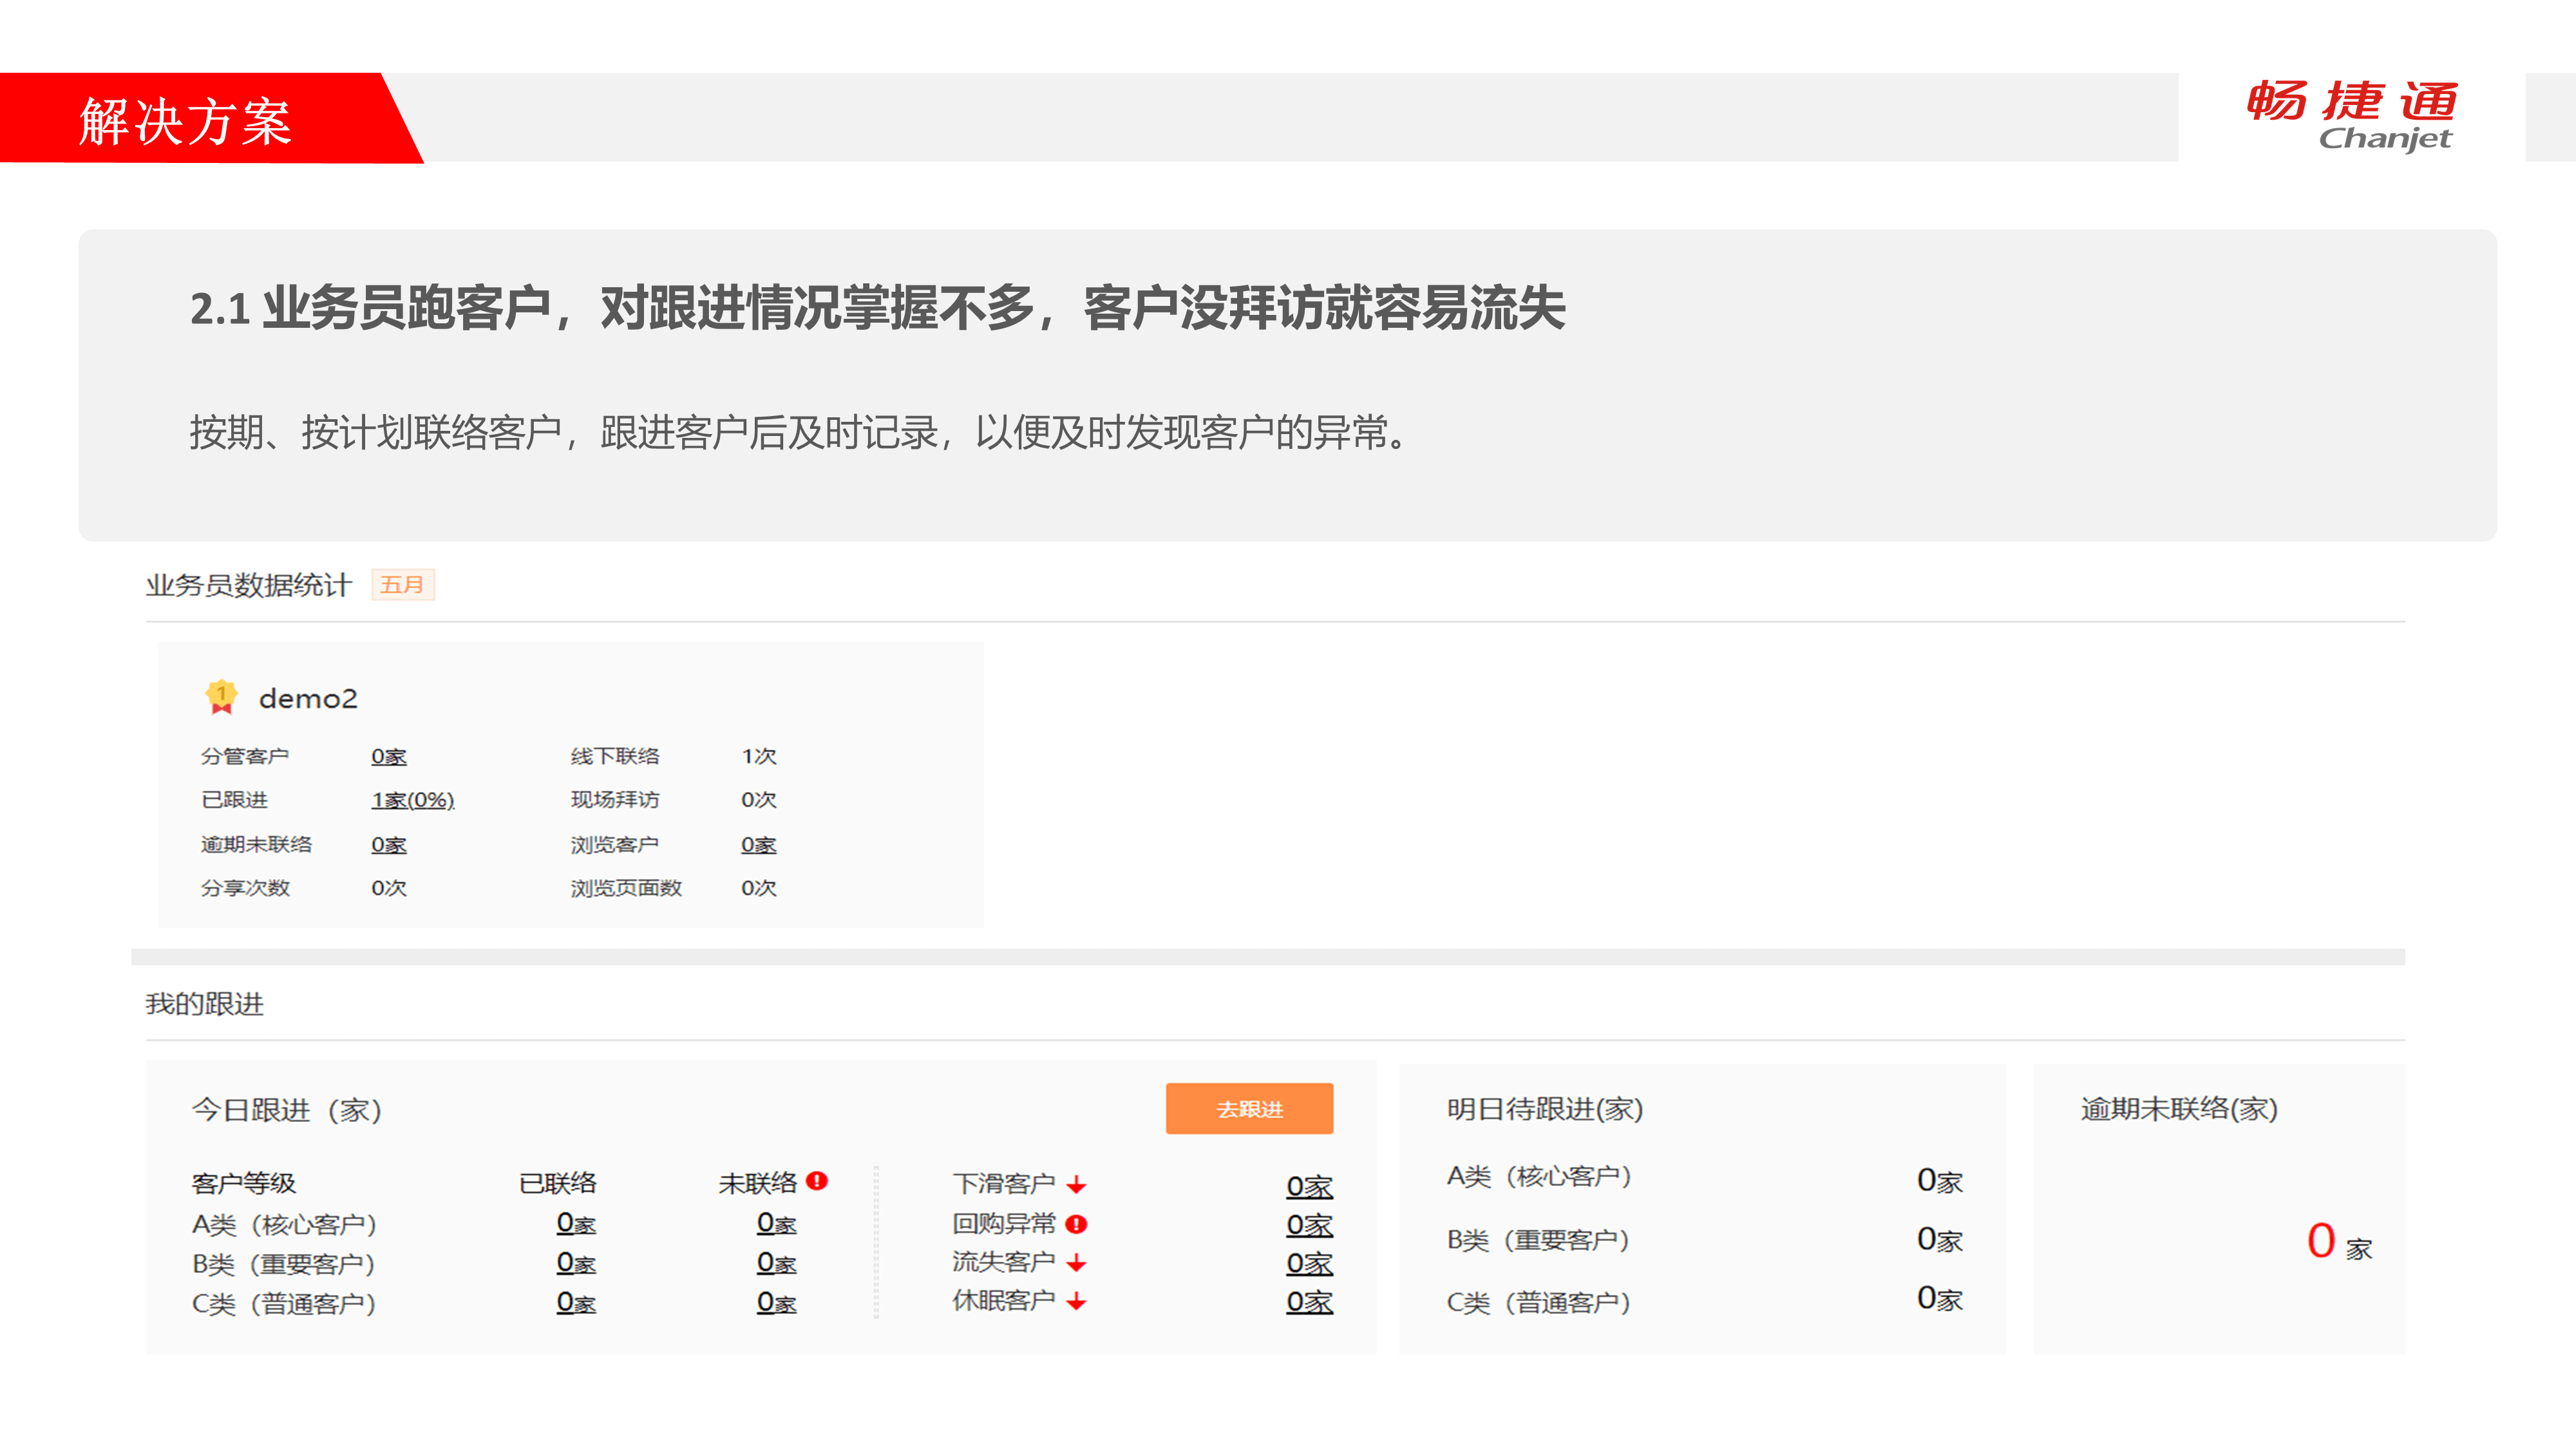Open the 下滑客户 0家 count link
2576x1449 pixels.
tap(1309, 1187)
